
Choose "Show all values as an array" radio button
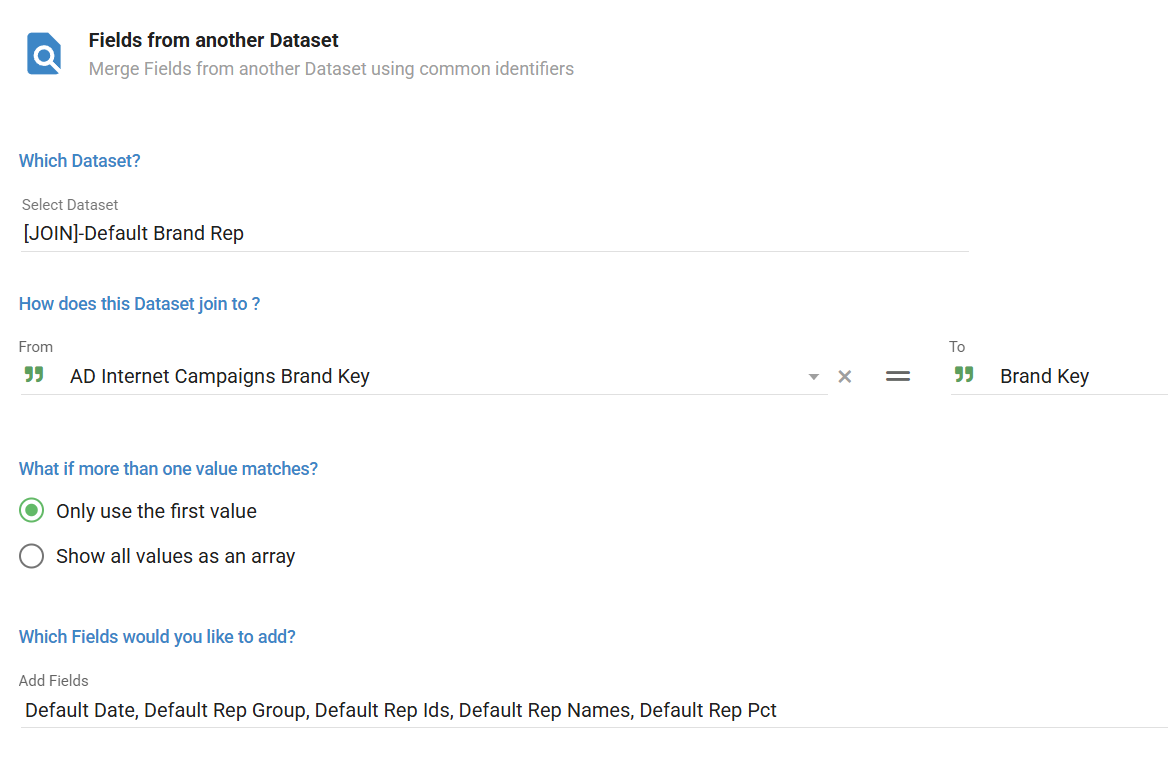point(32,556)
